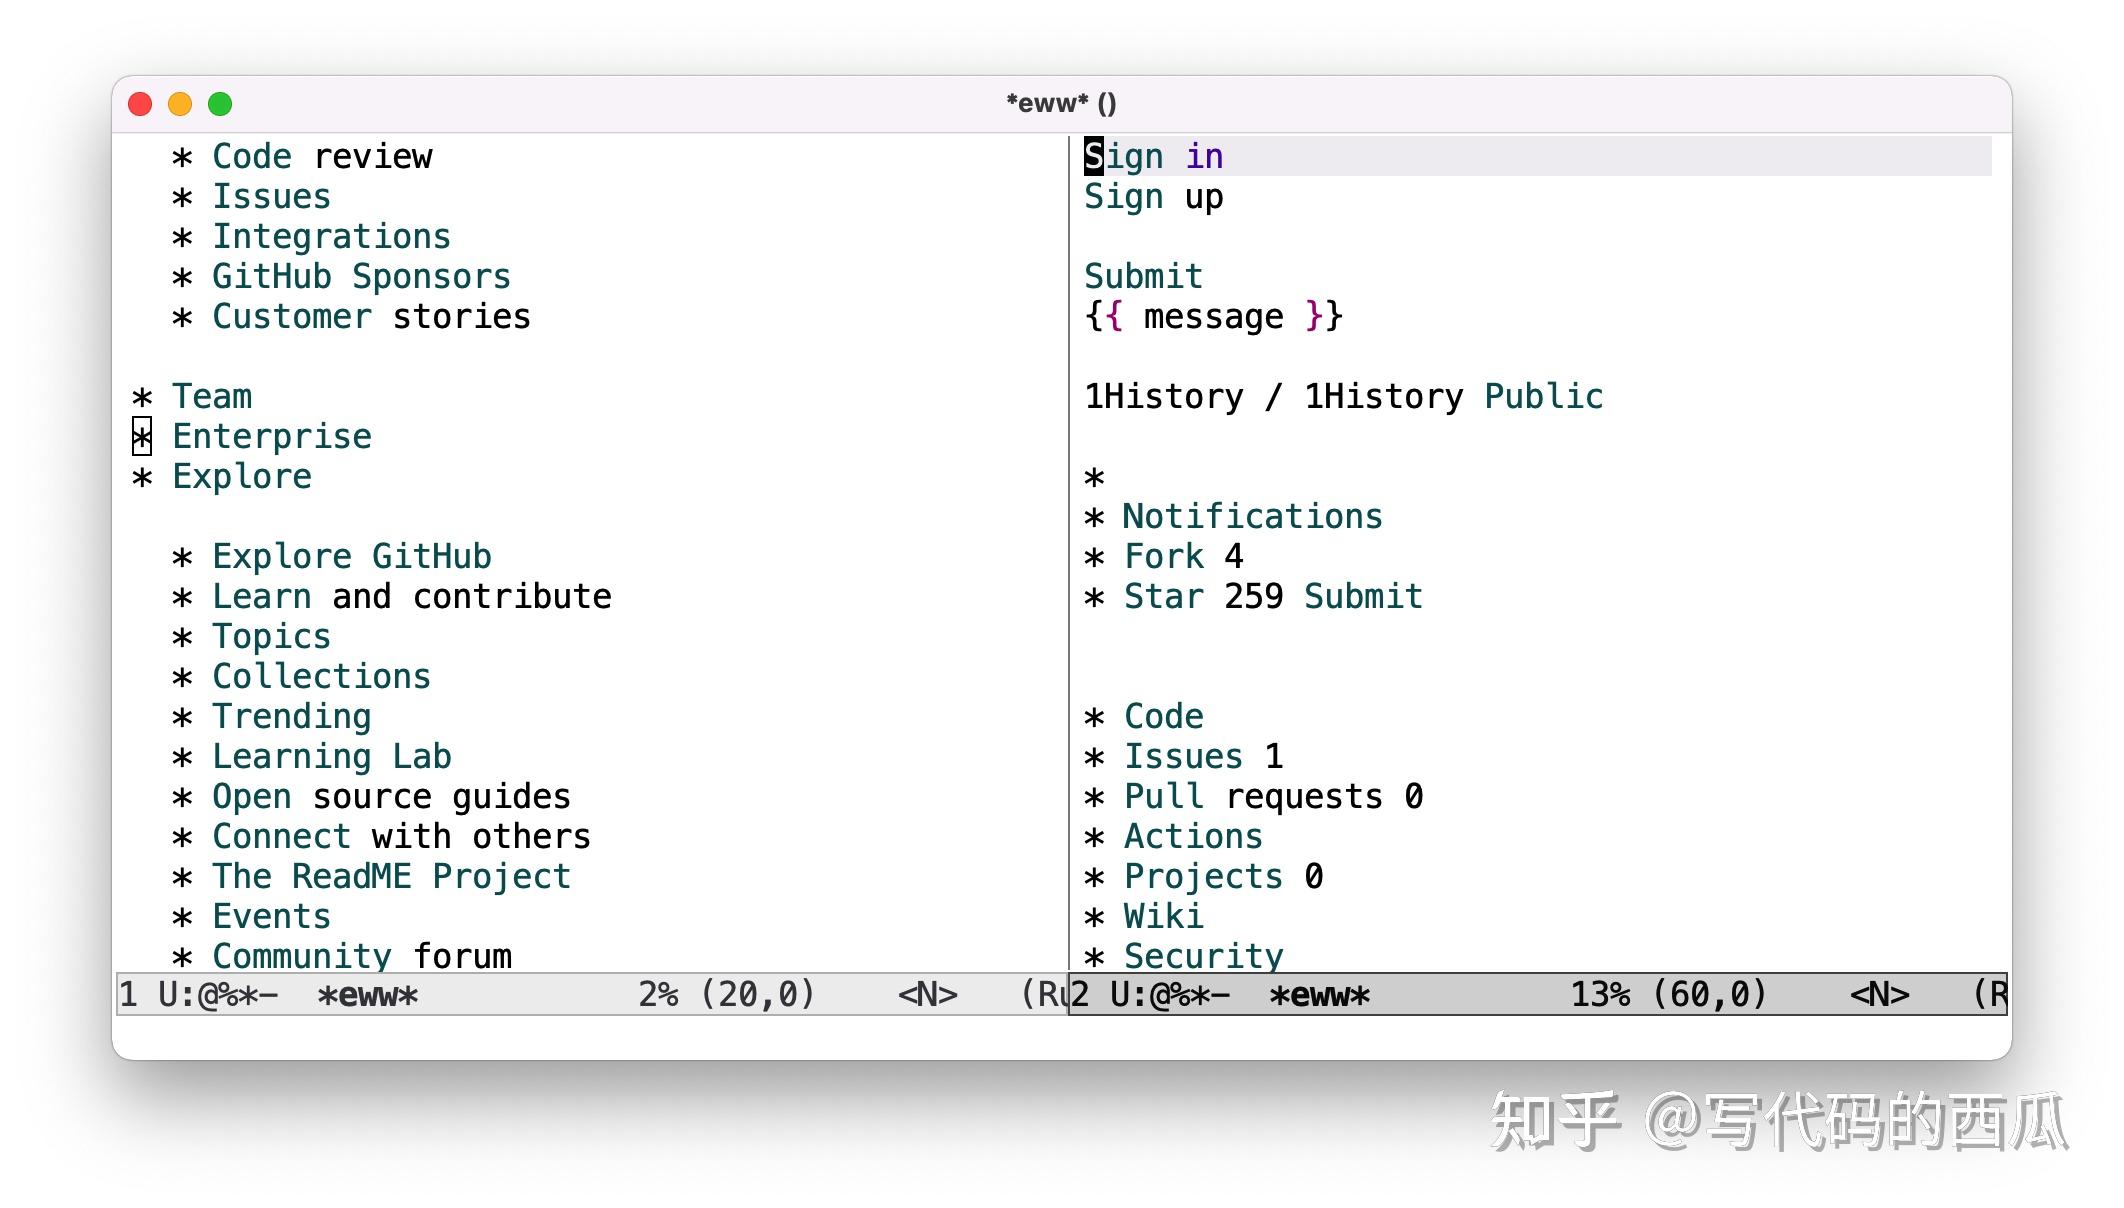Viewport: 2124px width, 1208px height.
Task: Click left mode line *eww* buffer name
Action: point(368,995)
